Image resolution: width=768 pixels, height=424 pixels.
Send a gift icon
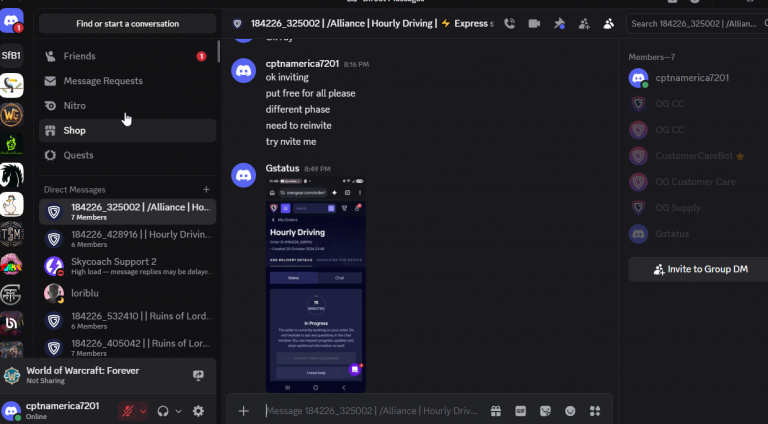point(496,411)
